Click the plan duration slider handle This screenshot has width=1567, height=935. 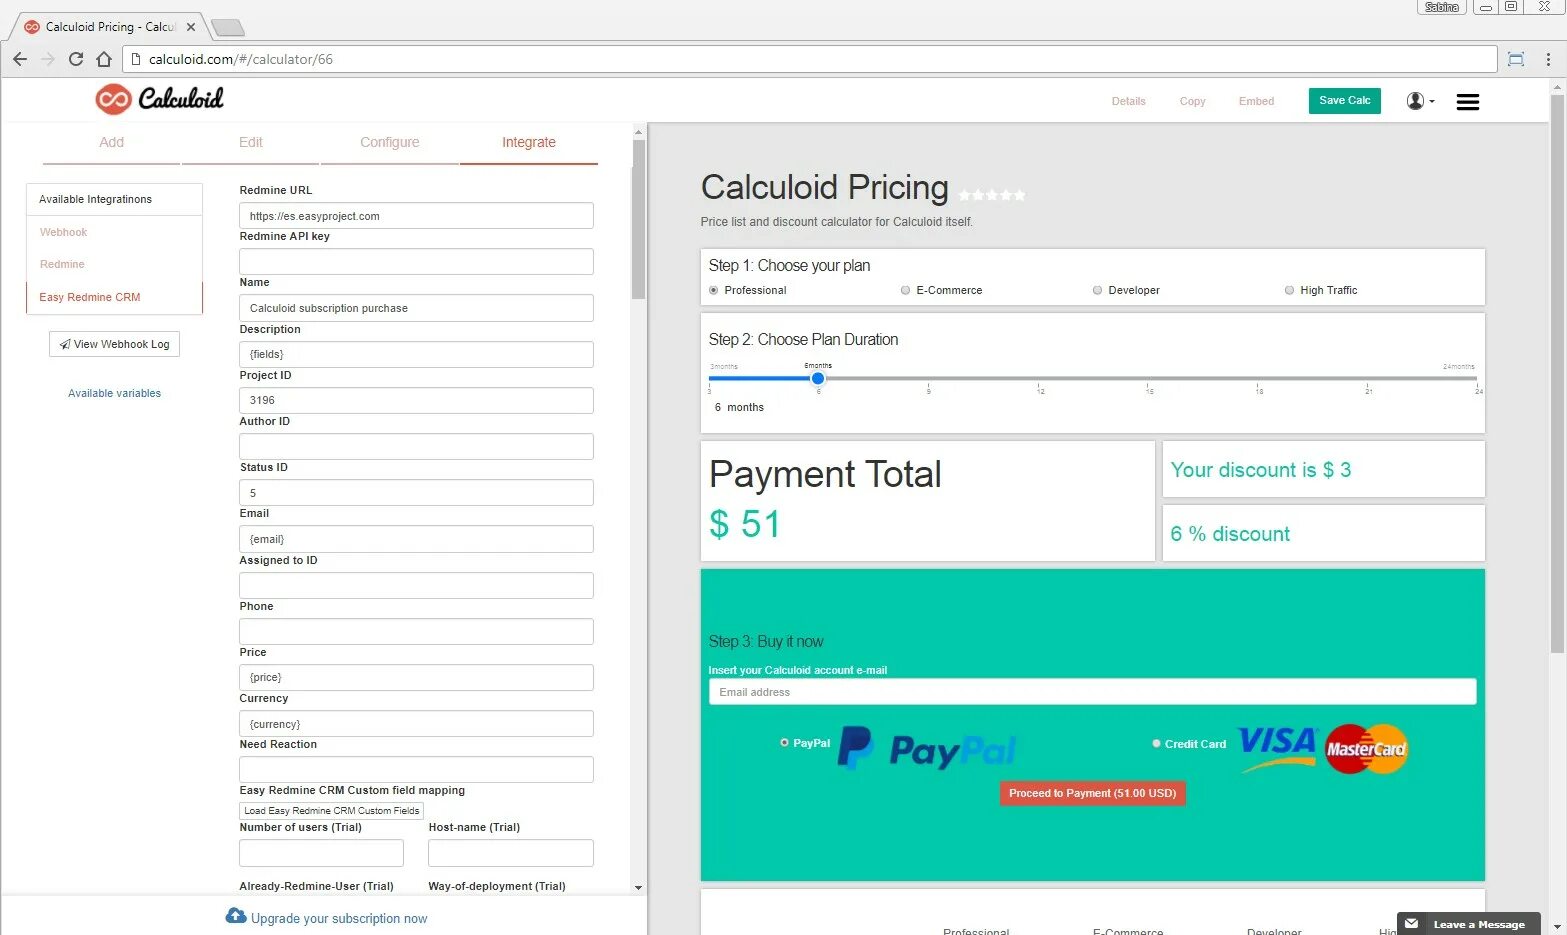[x=818, y=378]
